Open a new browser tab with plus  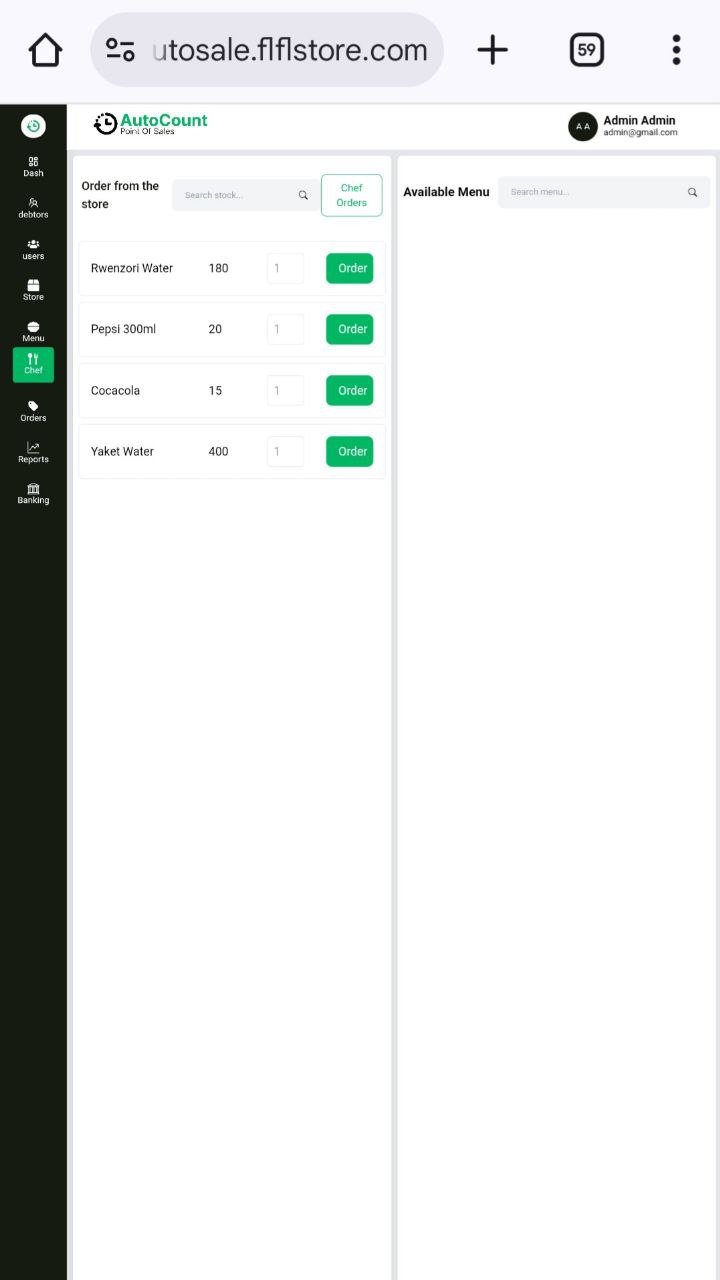[x=492, y=50]
